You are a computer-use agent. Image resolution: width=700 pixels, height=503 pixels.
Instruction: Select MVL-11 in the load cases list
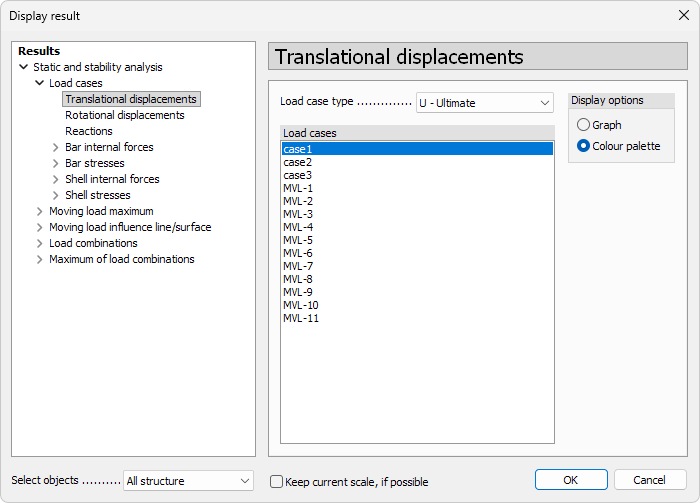417,318
